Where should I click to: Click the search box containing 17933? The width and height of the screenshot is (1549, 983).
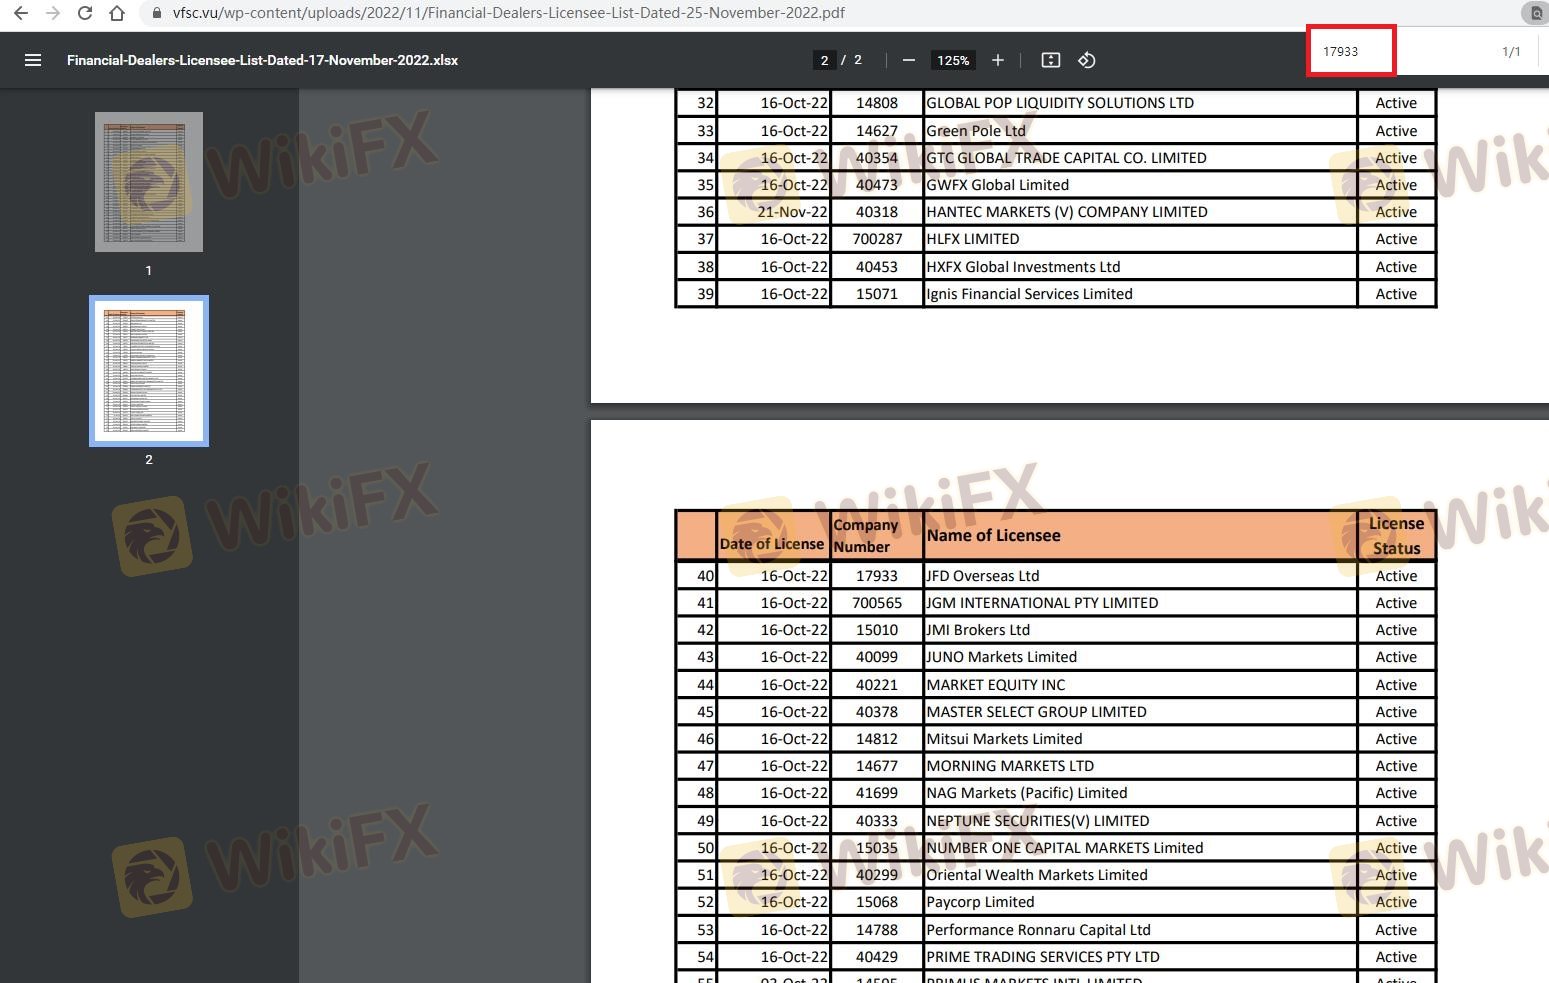pos(1350,52)
